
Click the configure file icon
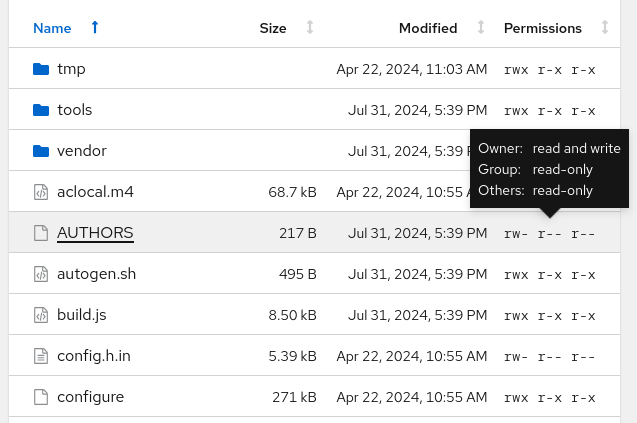point(41,397)
